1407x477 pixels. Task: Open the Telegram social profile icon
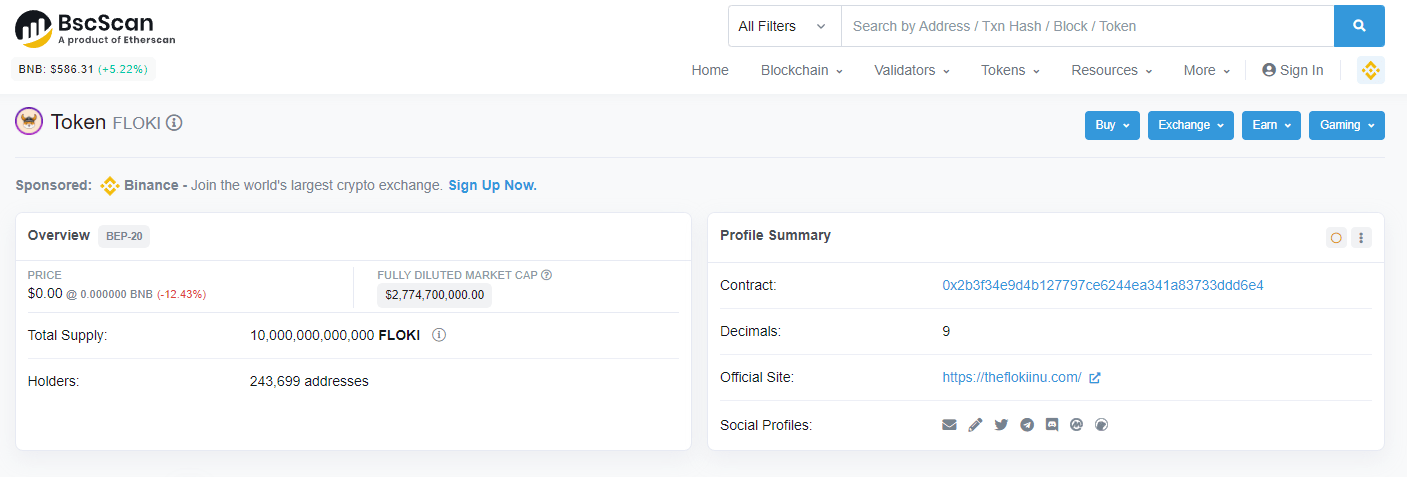pos(1027,425)
